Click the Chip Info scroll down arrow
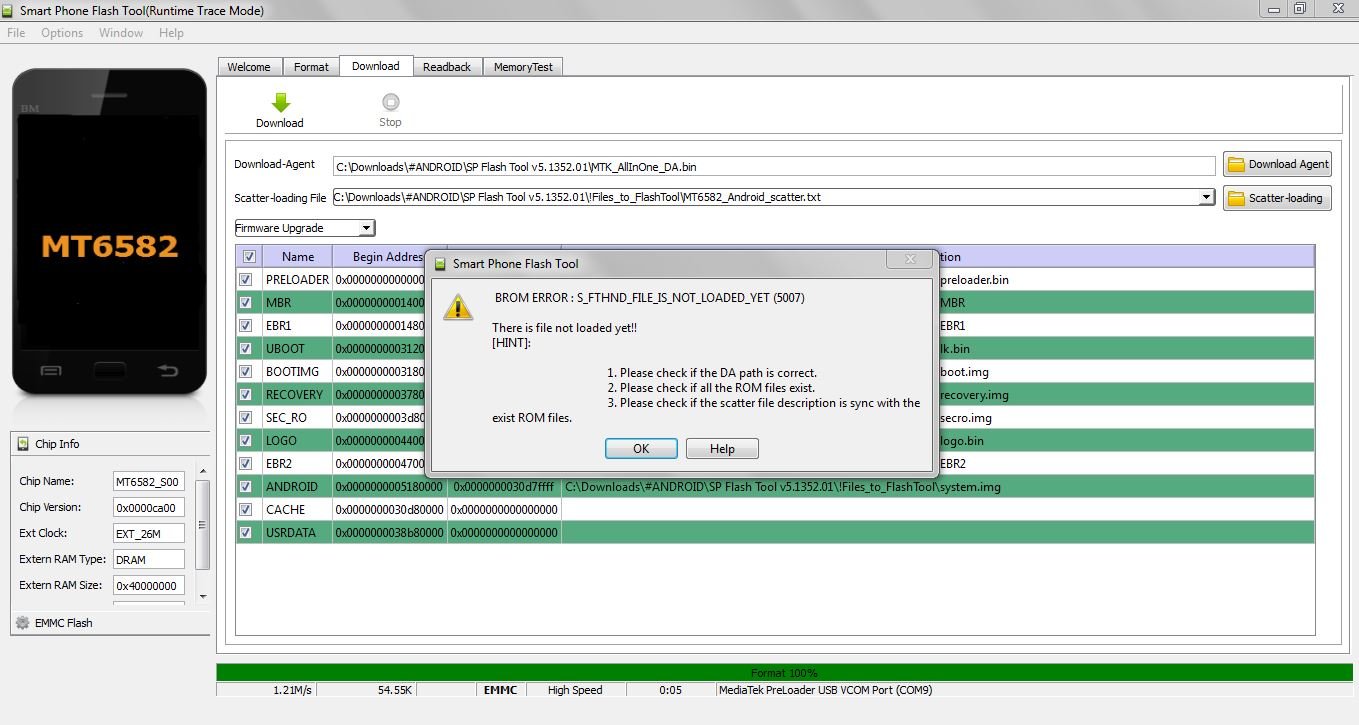 203,597
